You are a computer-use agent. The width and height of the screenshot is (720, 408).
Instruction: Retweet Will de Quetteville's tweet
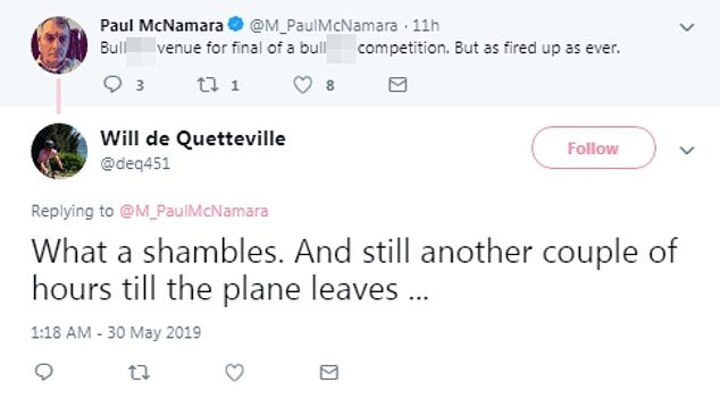tap(138, 372)
